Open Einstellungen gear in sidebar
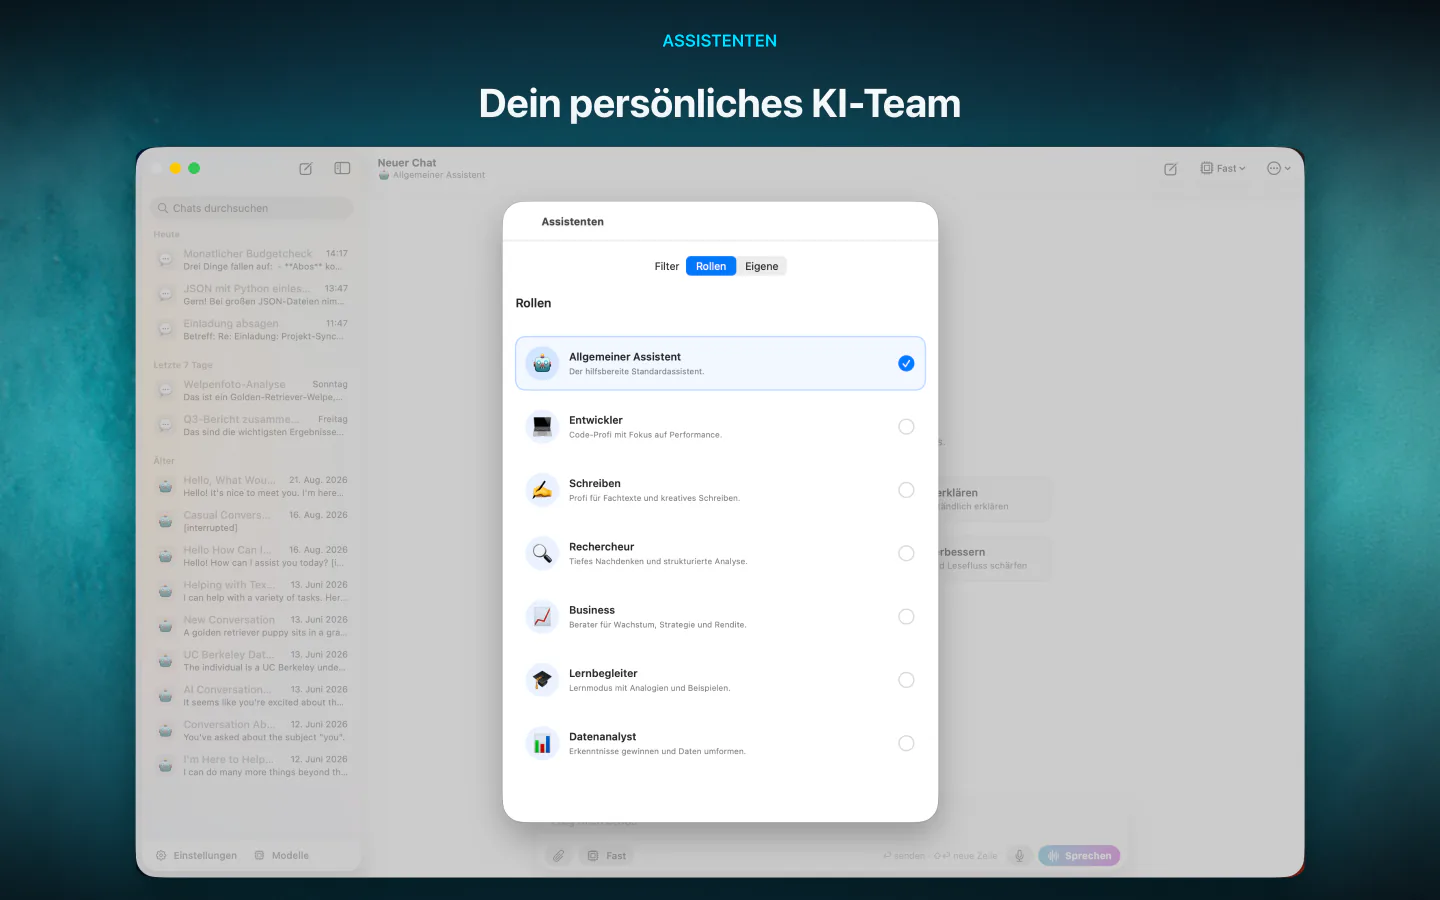1440x900 pixels. pos(197,856)
